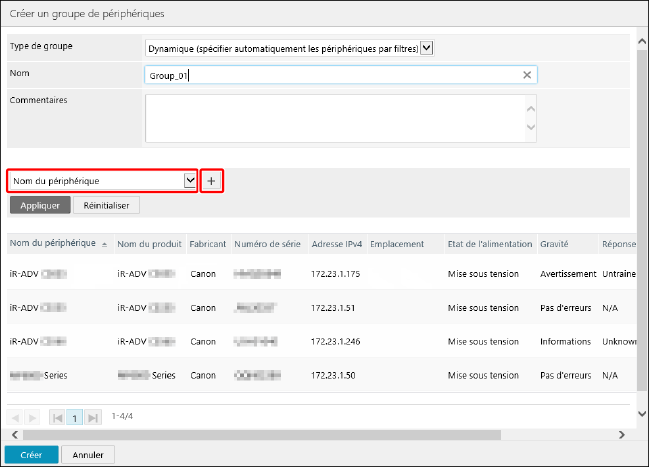Jump to last page in pager

click(x=93, y=416)
